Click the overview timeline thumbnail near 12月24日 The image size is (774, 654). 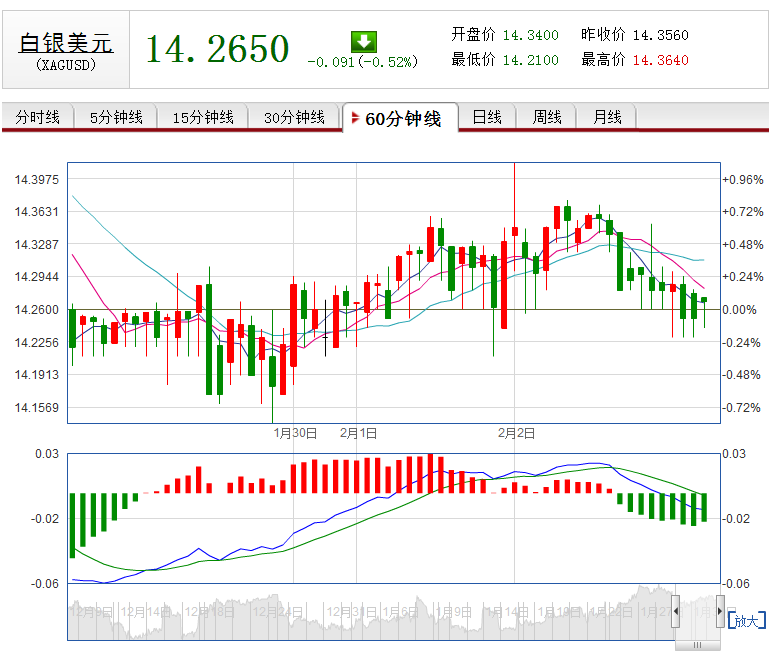(x=277, y=612)
